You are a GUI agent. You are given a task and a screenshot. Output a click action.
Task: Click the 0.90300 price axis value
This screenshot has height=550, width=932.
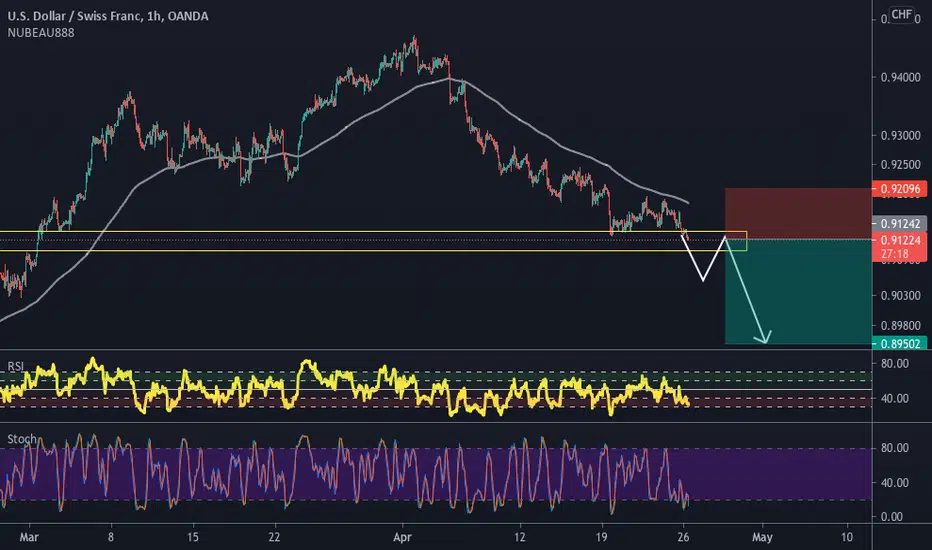click(900, 296)
